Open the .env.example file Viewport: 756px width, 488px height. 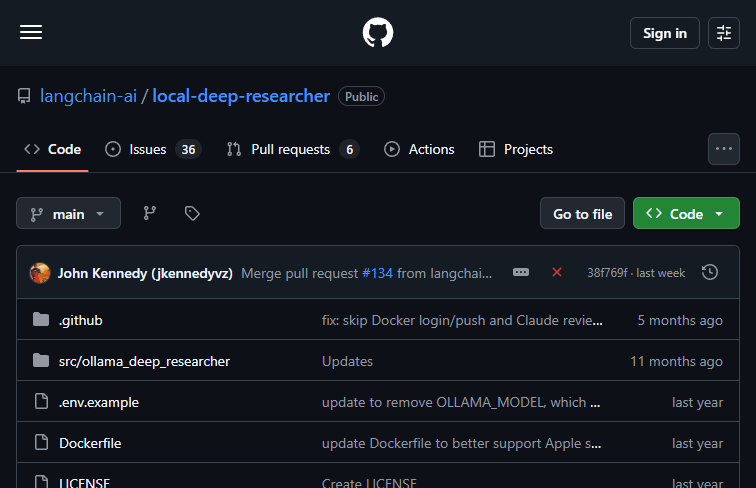click(x=99, y=402)
